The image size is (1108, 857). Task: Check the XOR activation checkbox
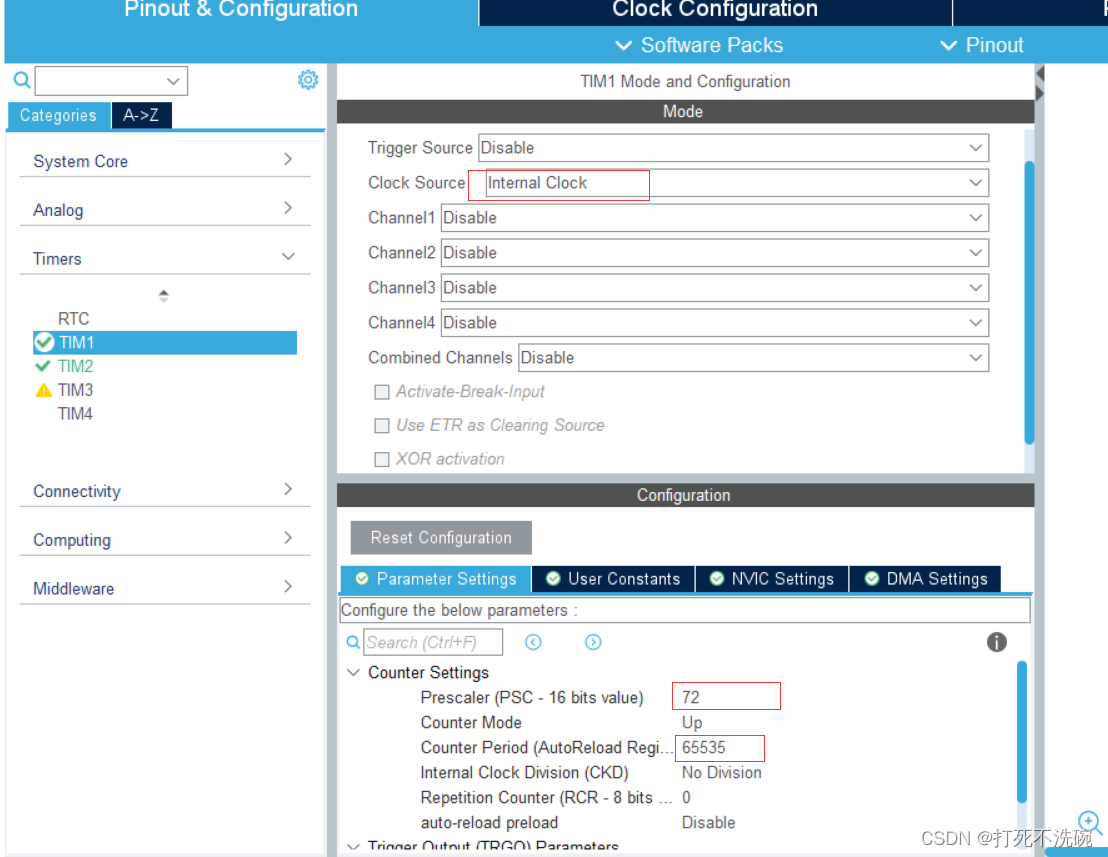[x=382, y=459]
